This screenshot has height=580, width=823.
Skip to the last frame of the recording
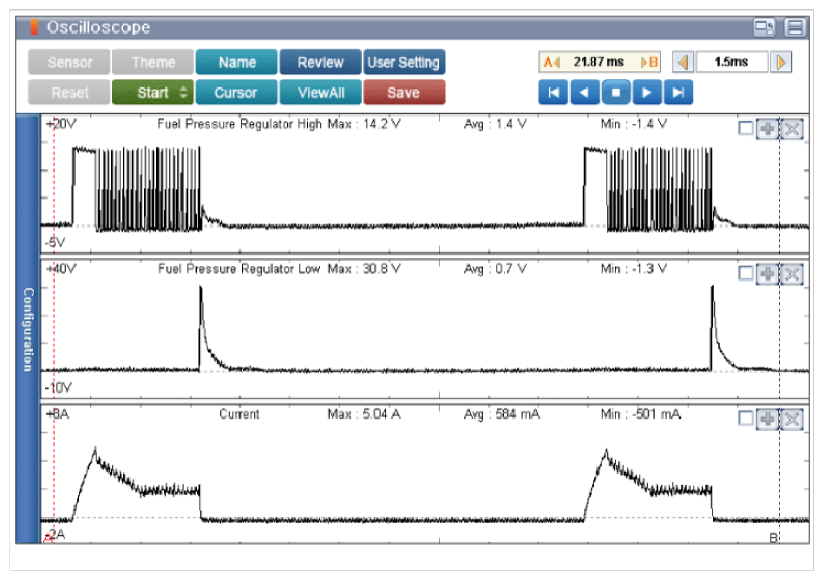tap(679, 93)
